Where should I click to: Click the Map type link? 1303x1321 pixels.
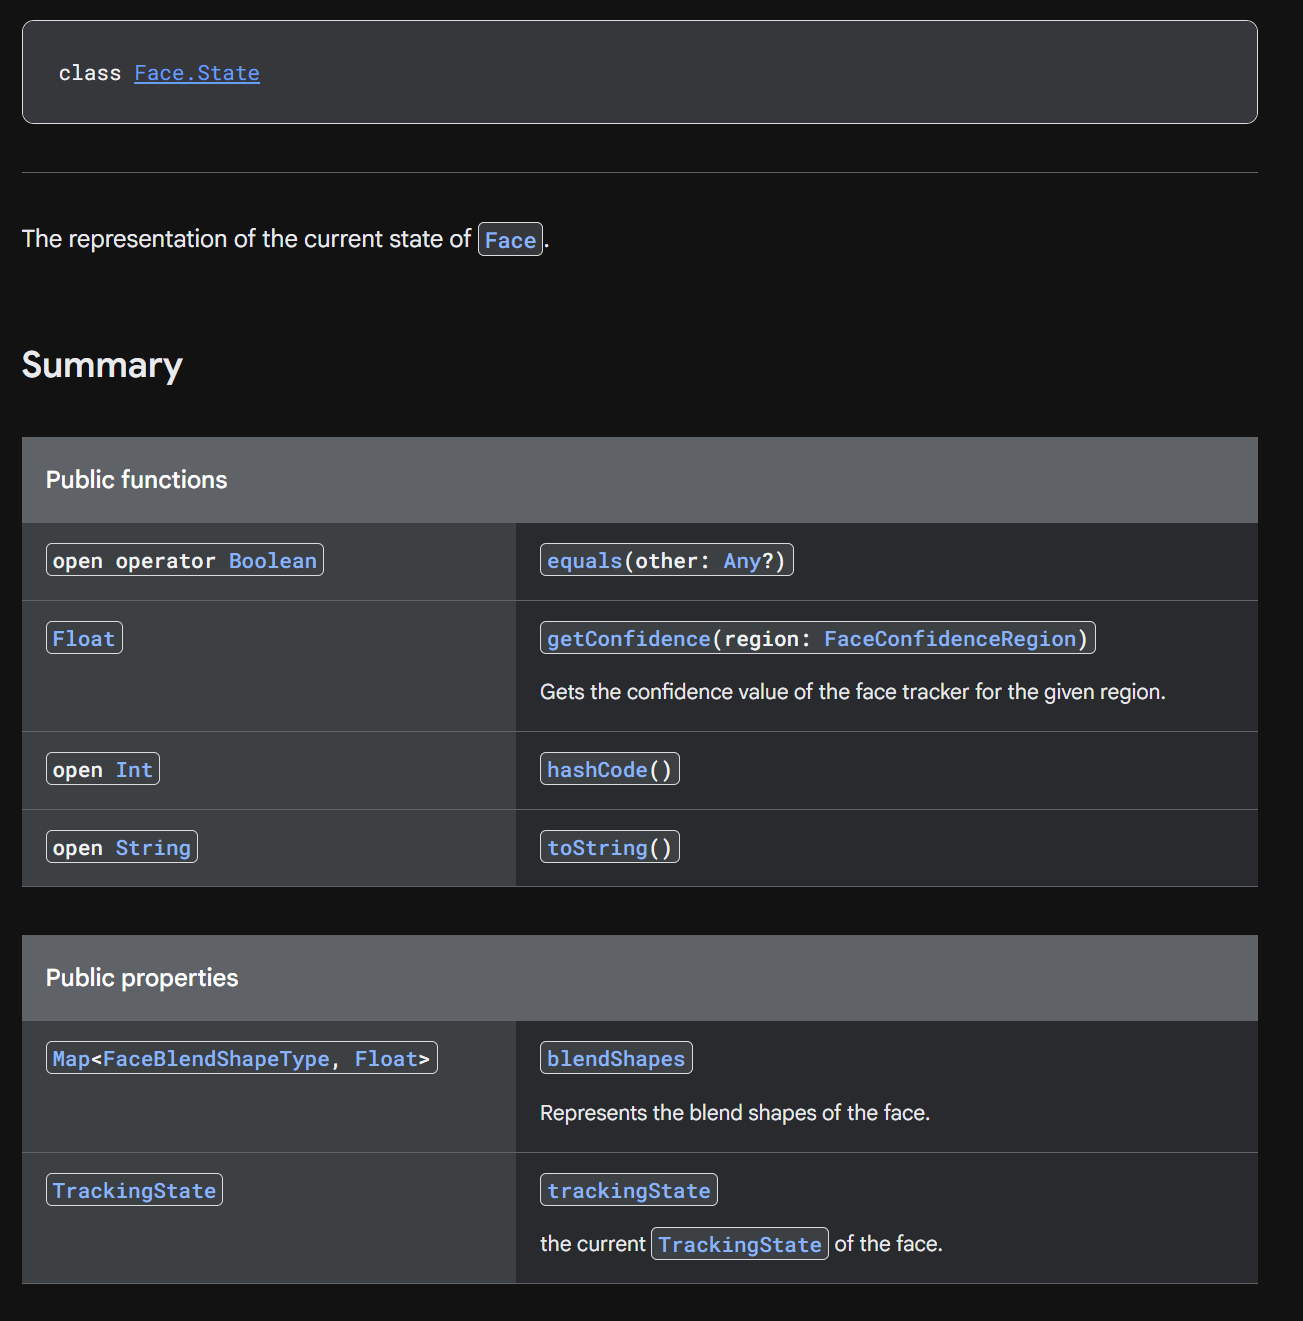(71, 1059)
